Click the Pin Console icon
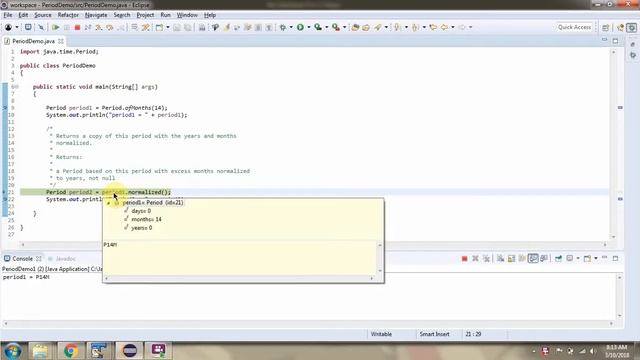Image resolution: width=640 pixels, height=360 pixels. pos(558,258)
